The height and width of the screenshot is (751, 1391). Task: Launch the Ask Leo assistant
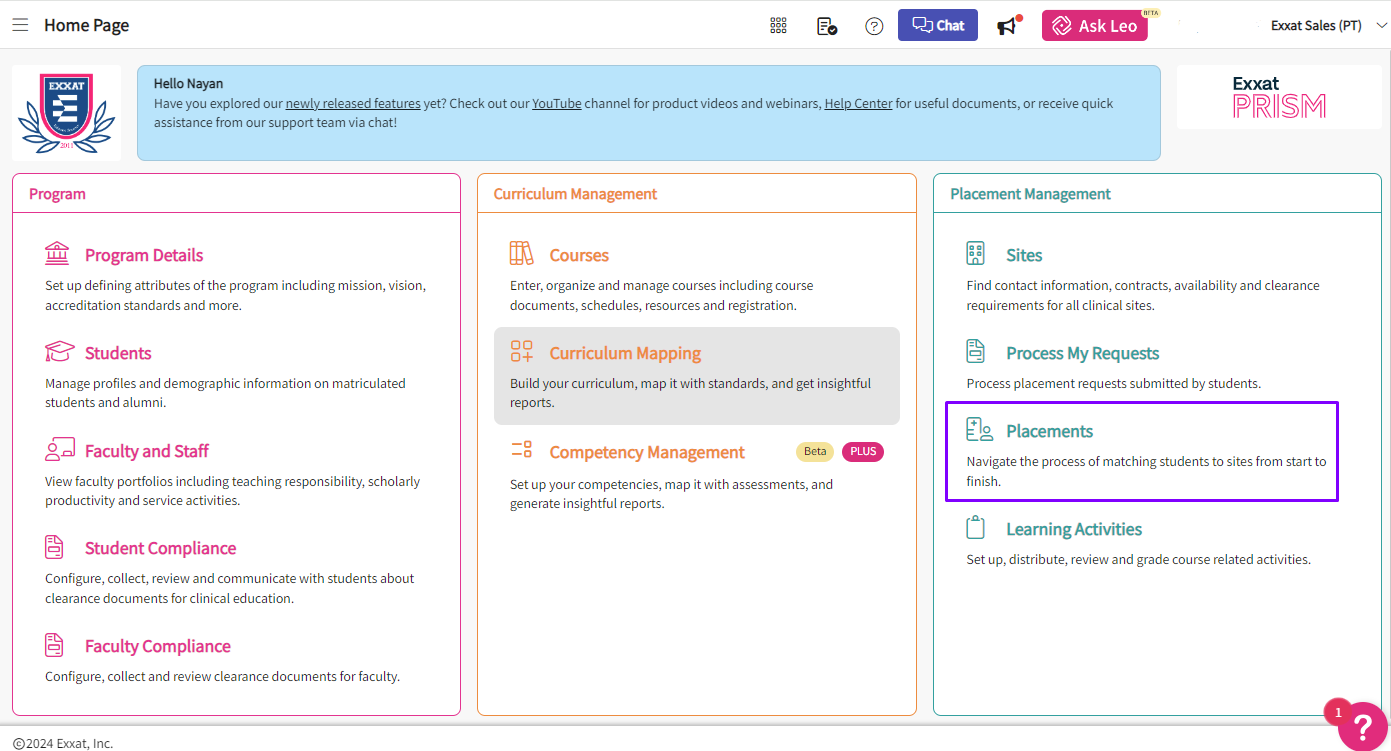tap(1094, 26)
